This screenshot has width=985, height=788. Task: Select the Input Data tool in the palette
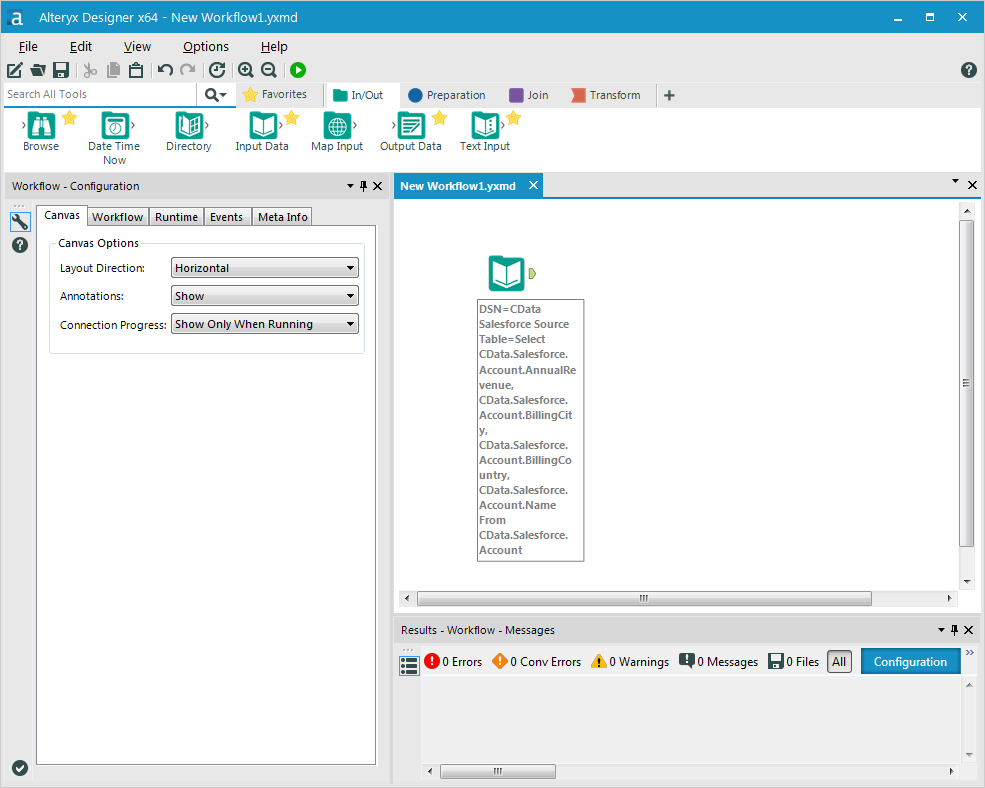coord(262,131)
